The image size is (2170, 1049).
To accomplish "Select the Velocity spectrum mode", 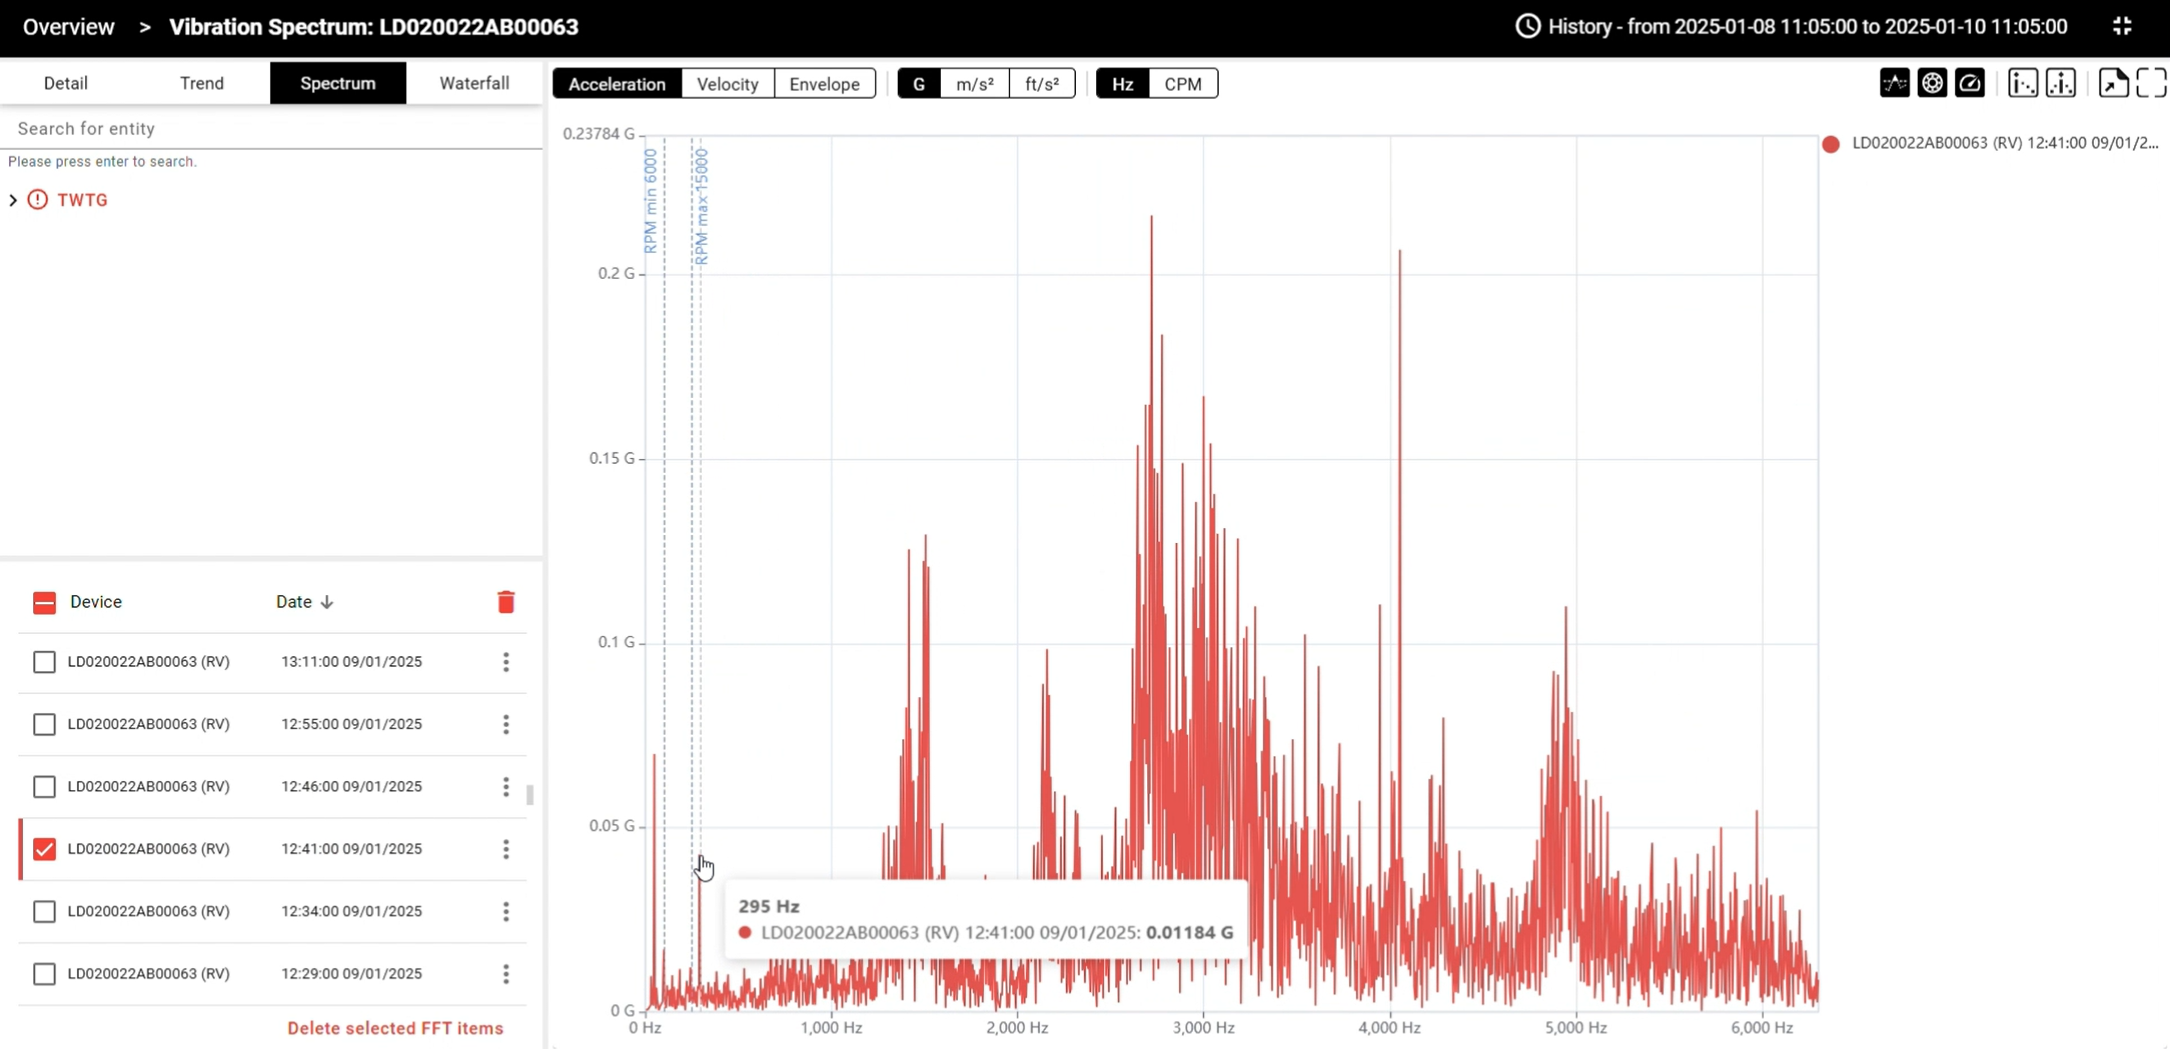I will (727, 84).
